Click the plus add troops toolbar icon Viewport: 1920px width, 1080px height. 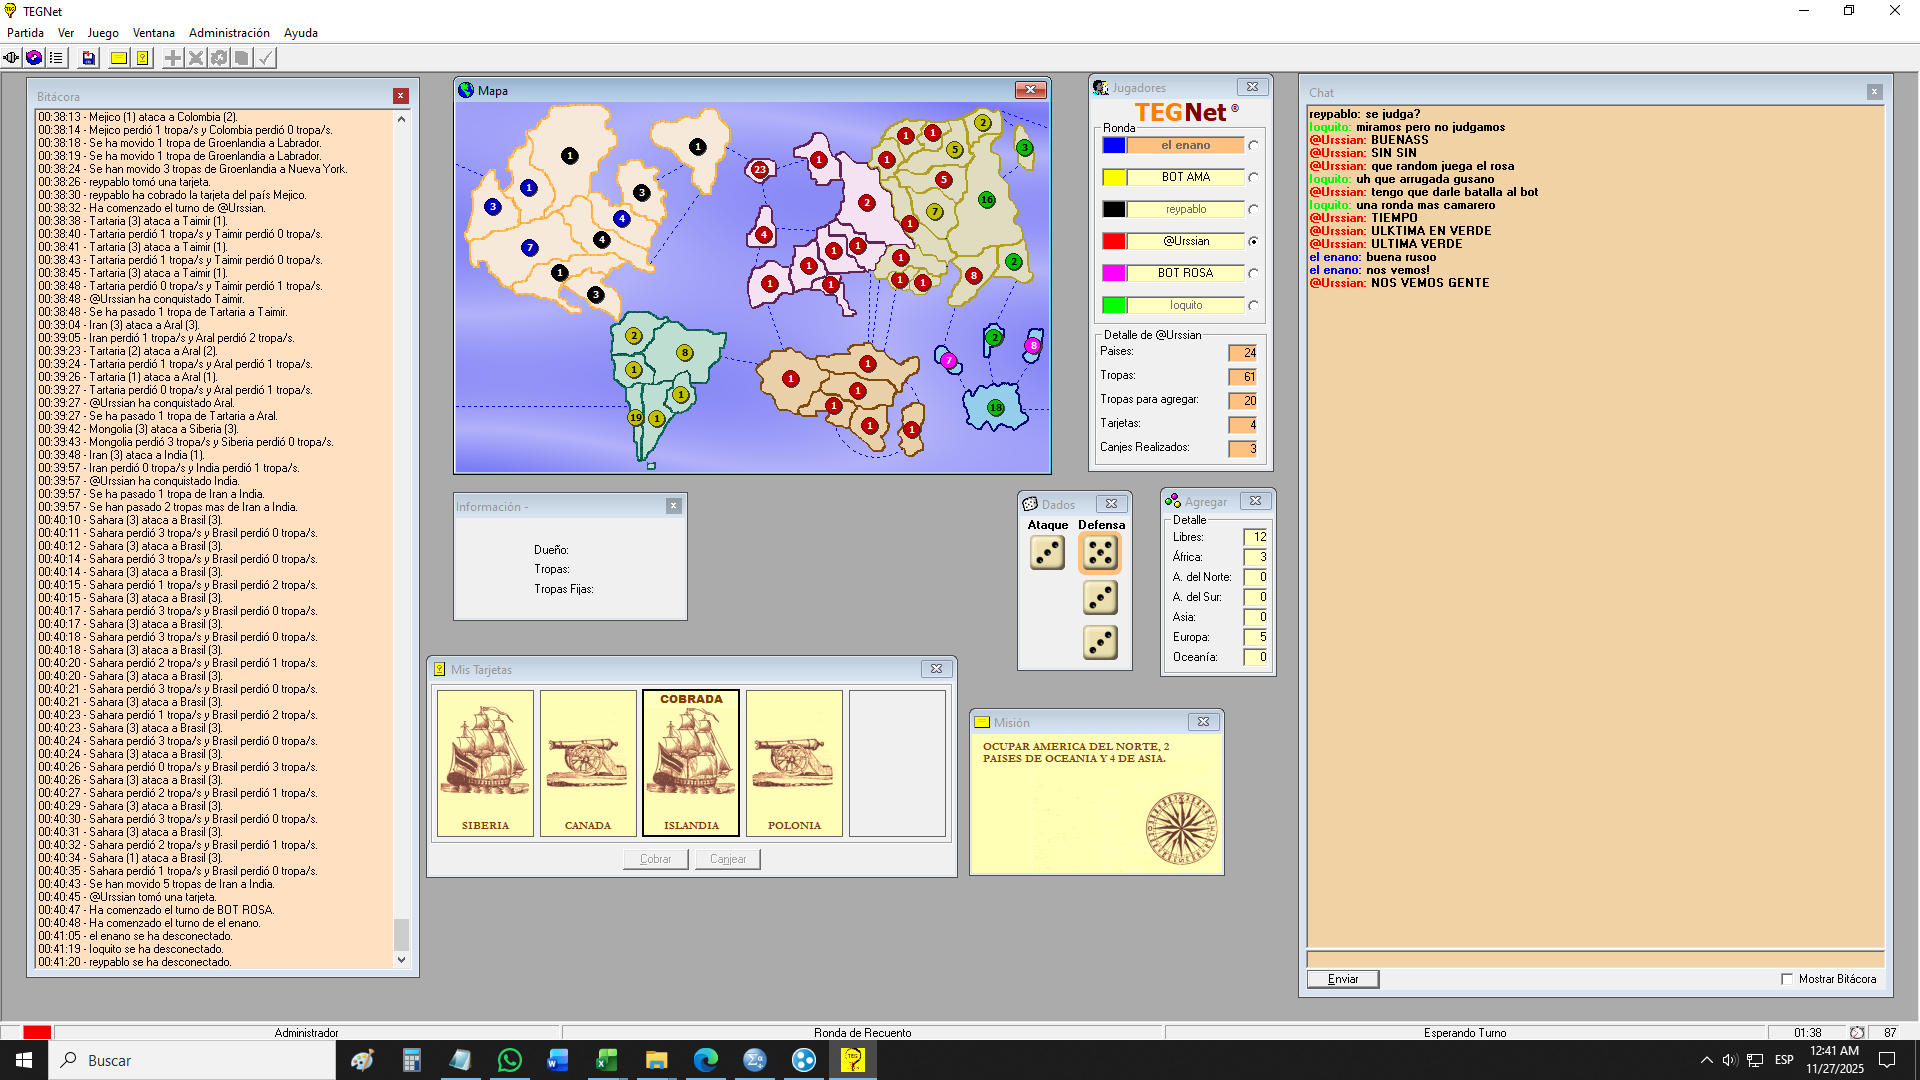pos(173,58)
